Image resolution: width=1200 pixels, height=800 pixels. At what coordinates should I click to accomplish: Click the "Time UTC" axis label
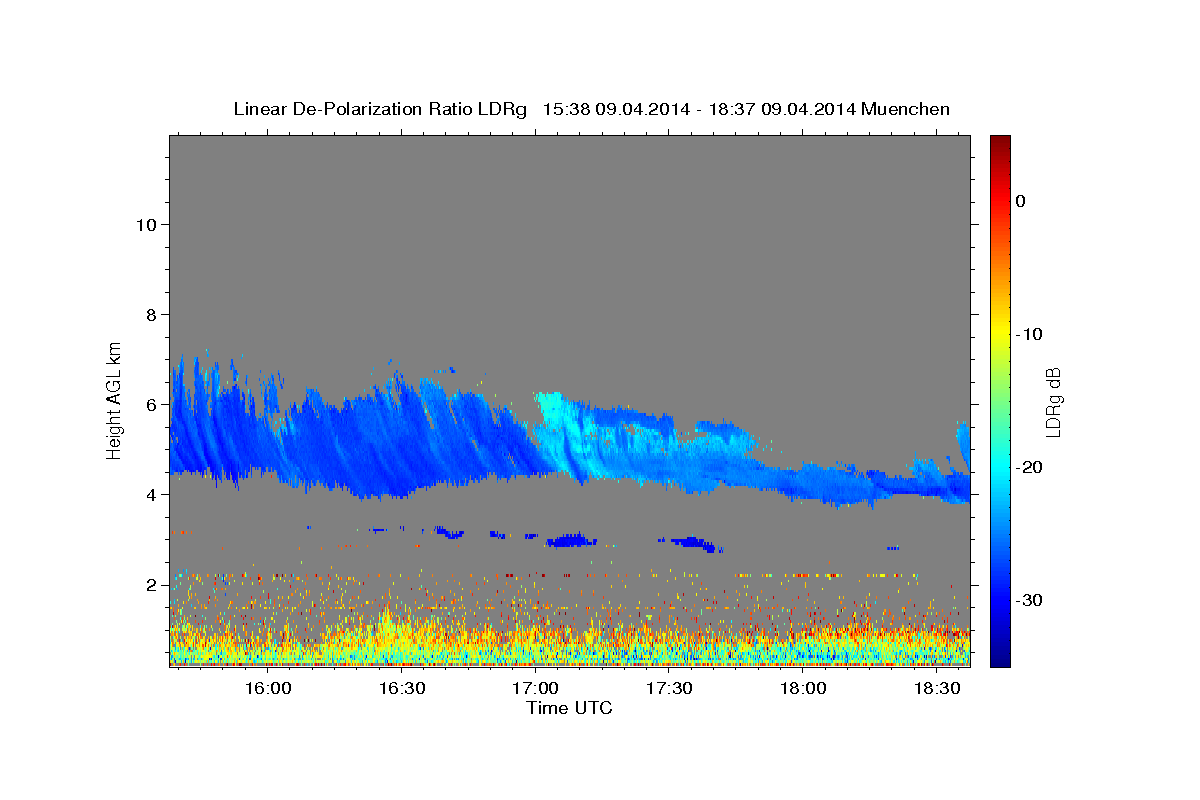[569, 708]
